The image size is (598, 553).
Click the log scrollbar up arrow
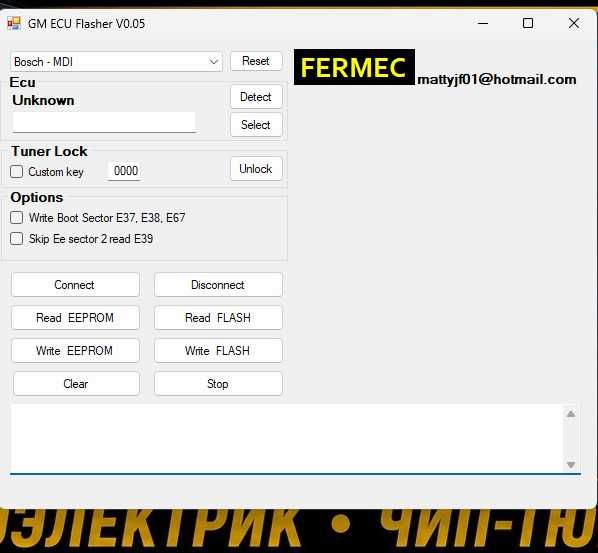click(571, 414)
